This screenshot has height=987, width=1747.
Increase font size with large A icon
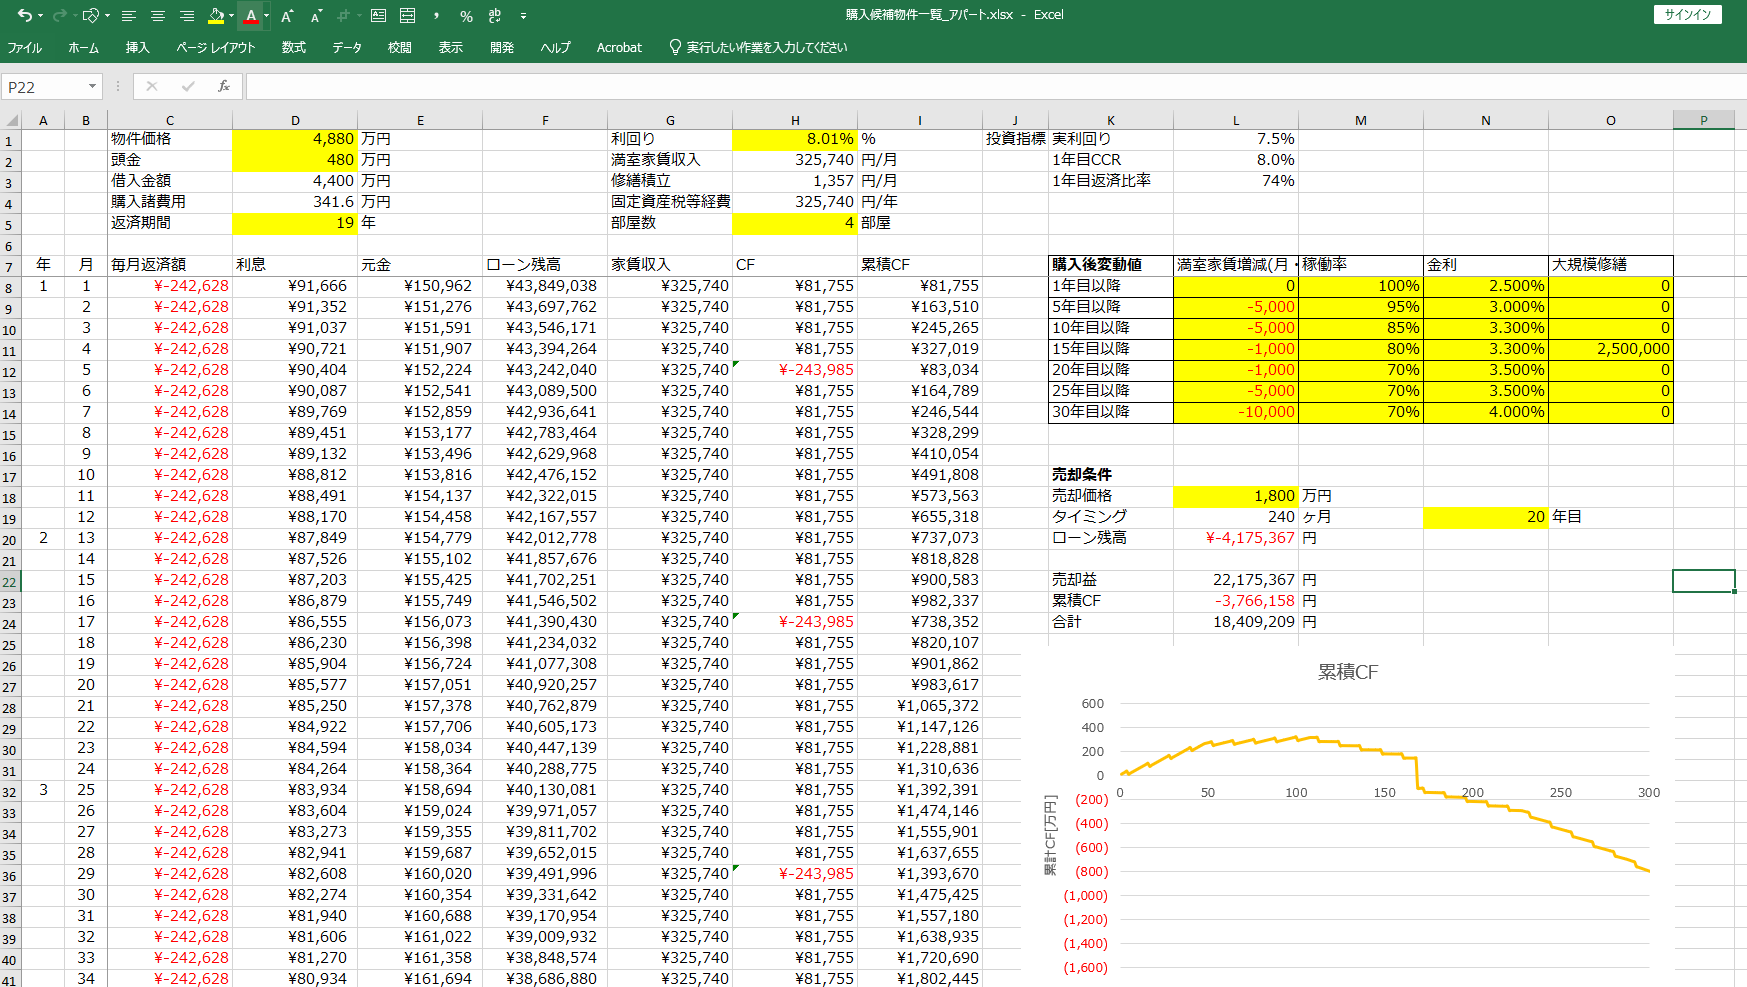[x=287, y=15]
